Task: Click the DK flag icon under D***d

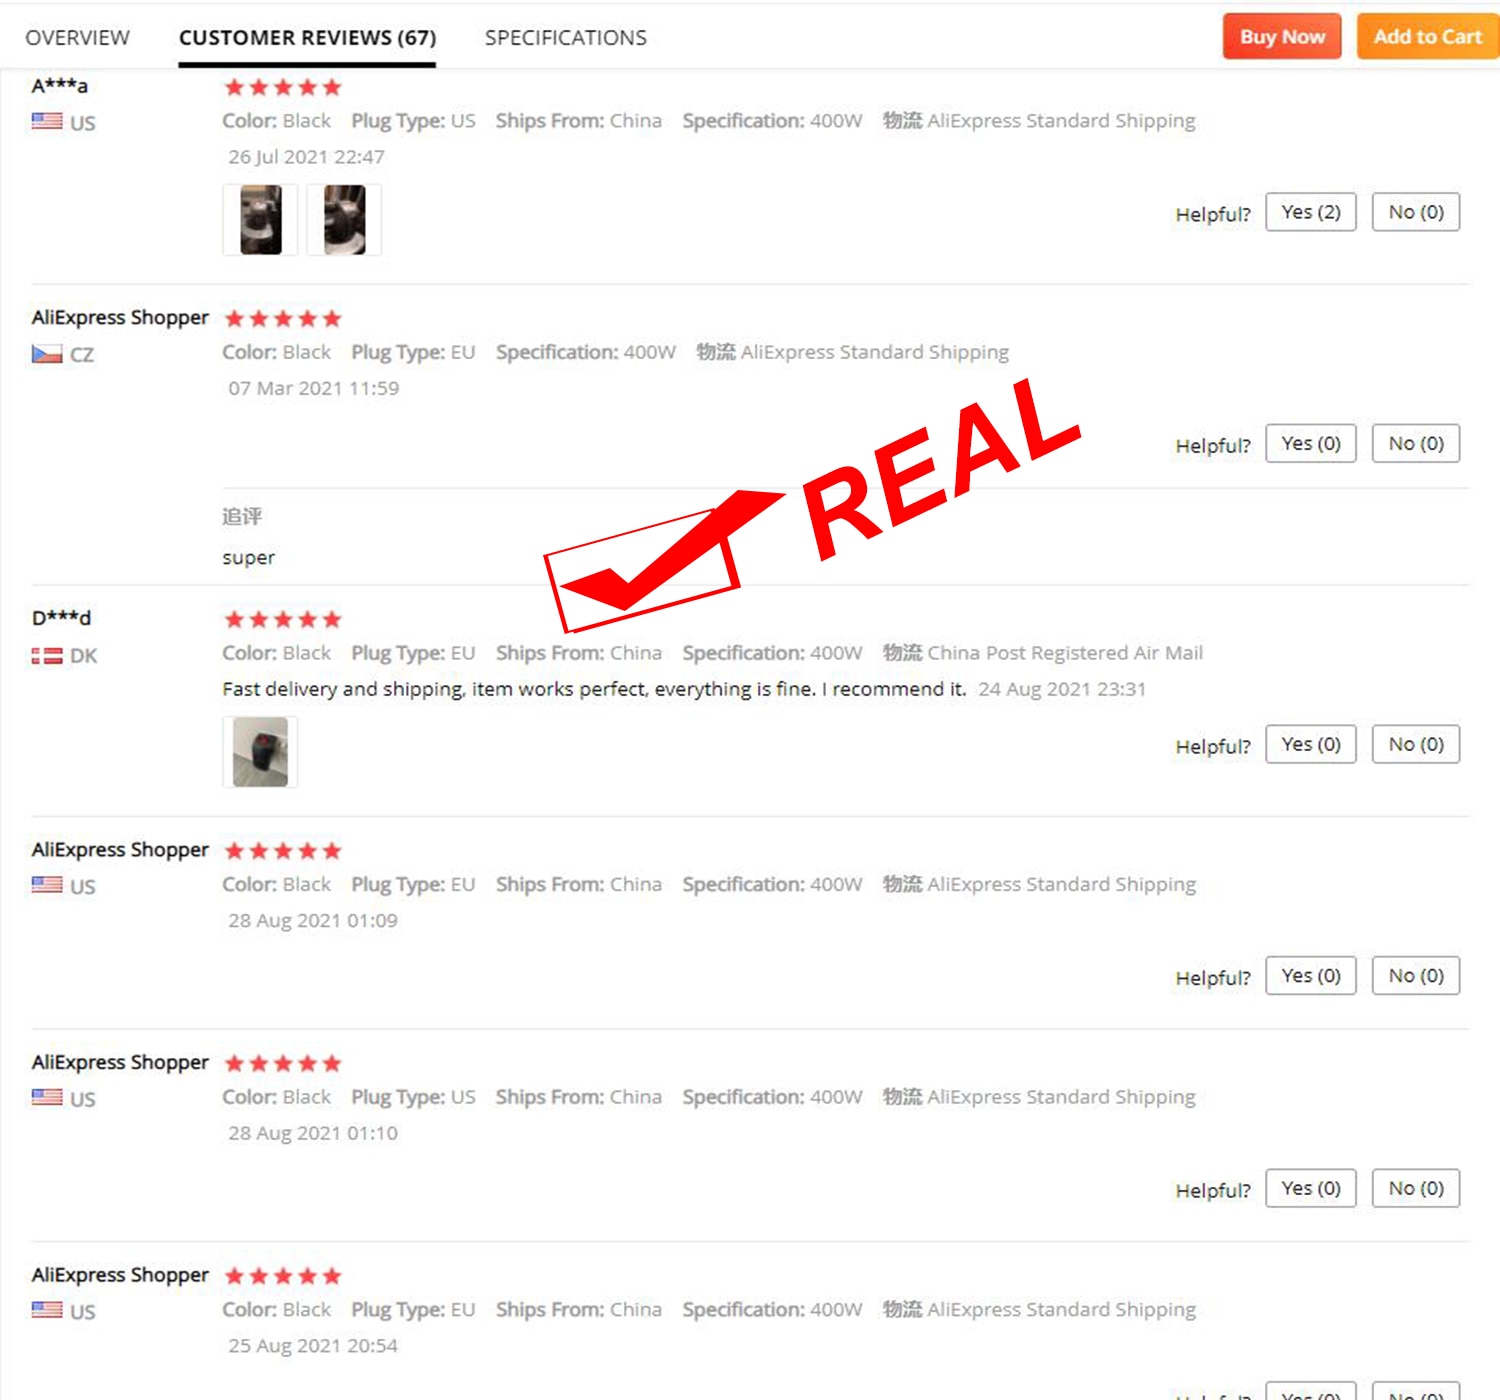Action: coord(47,656)
